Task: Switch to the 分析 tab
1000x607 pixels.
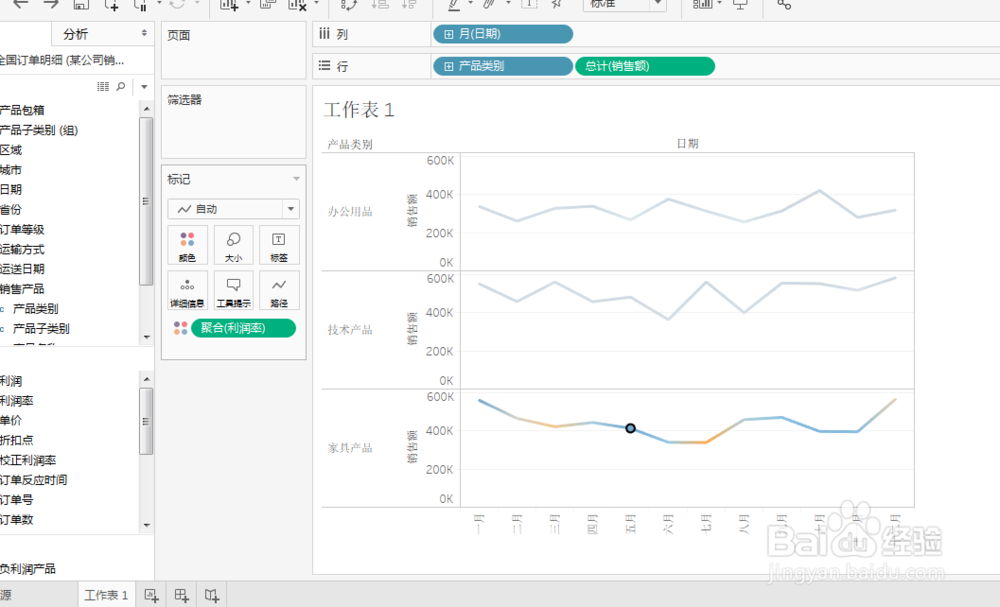Action: [76, 34]
